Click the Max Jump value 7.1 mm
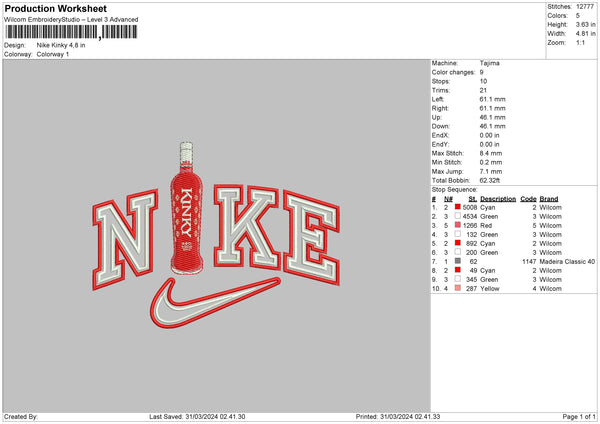 pos(491,171)
